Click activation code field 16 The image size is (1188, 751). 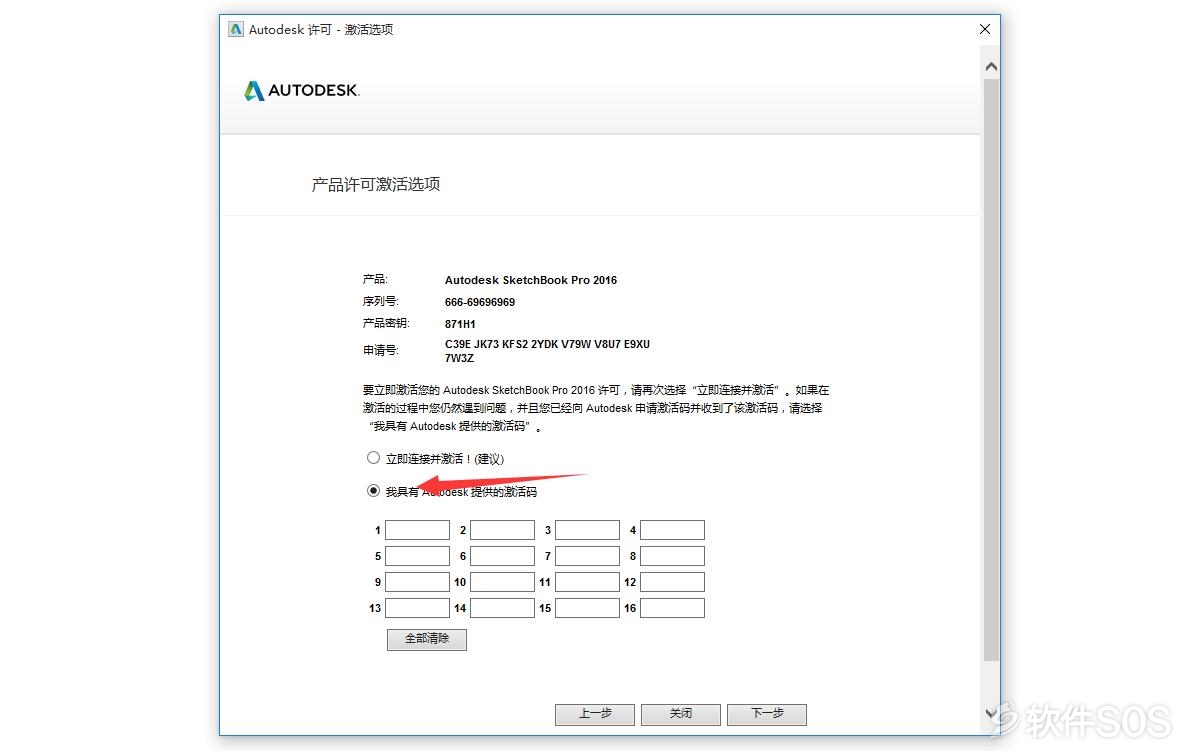[672, 608]
